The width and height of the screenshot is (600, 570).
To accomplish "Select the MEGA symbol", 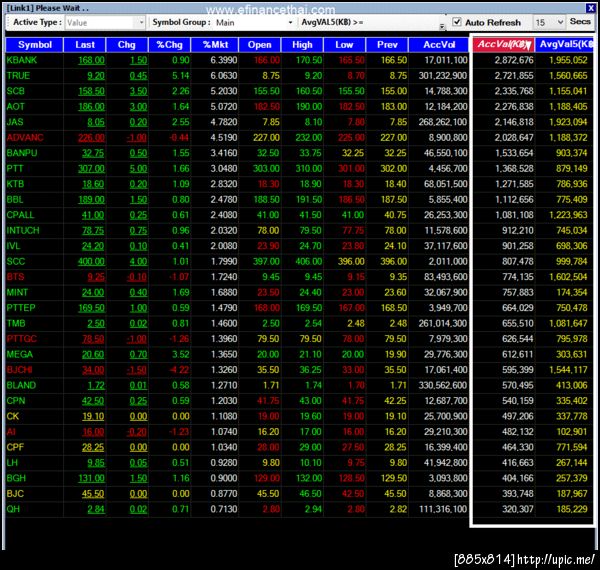I will 20,355.
